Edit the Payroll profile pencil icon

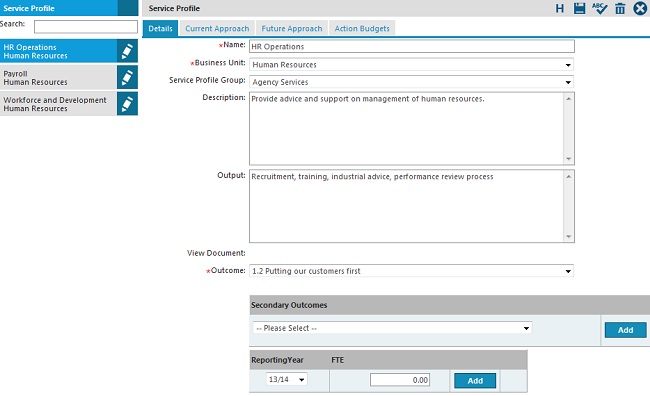127,78
